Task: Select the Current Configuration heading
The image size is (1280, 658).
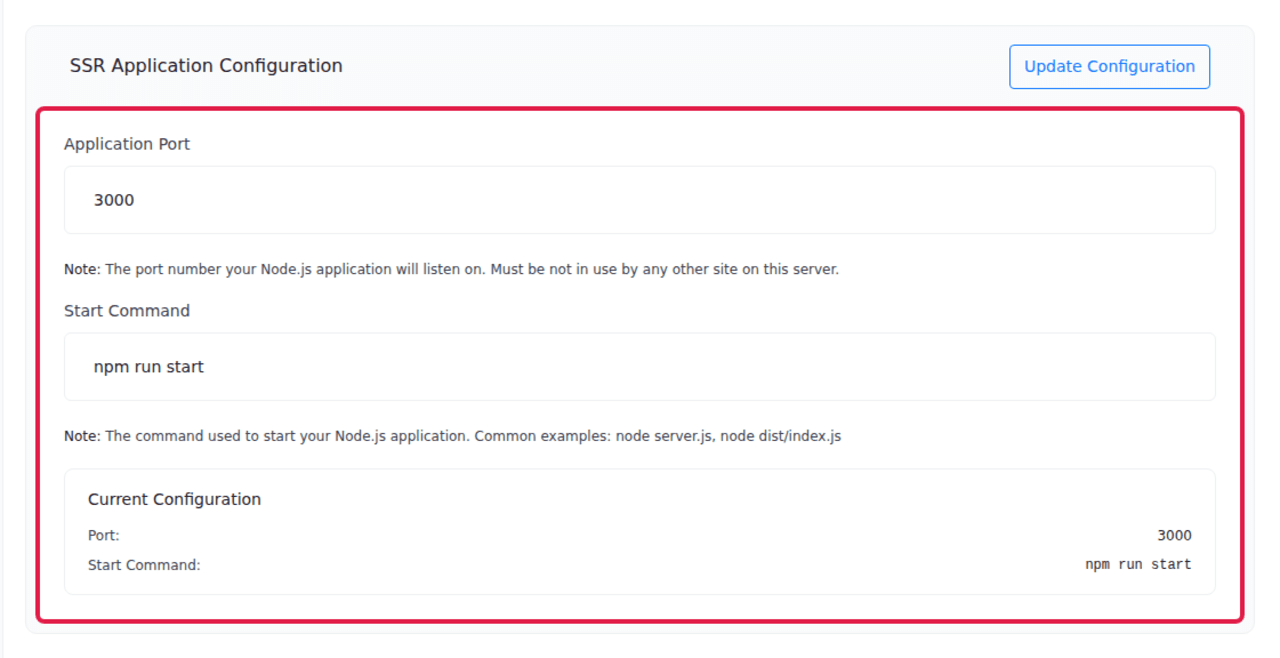Action: [x=174, y=499]
